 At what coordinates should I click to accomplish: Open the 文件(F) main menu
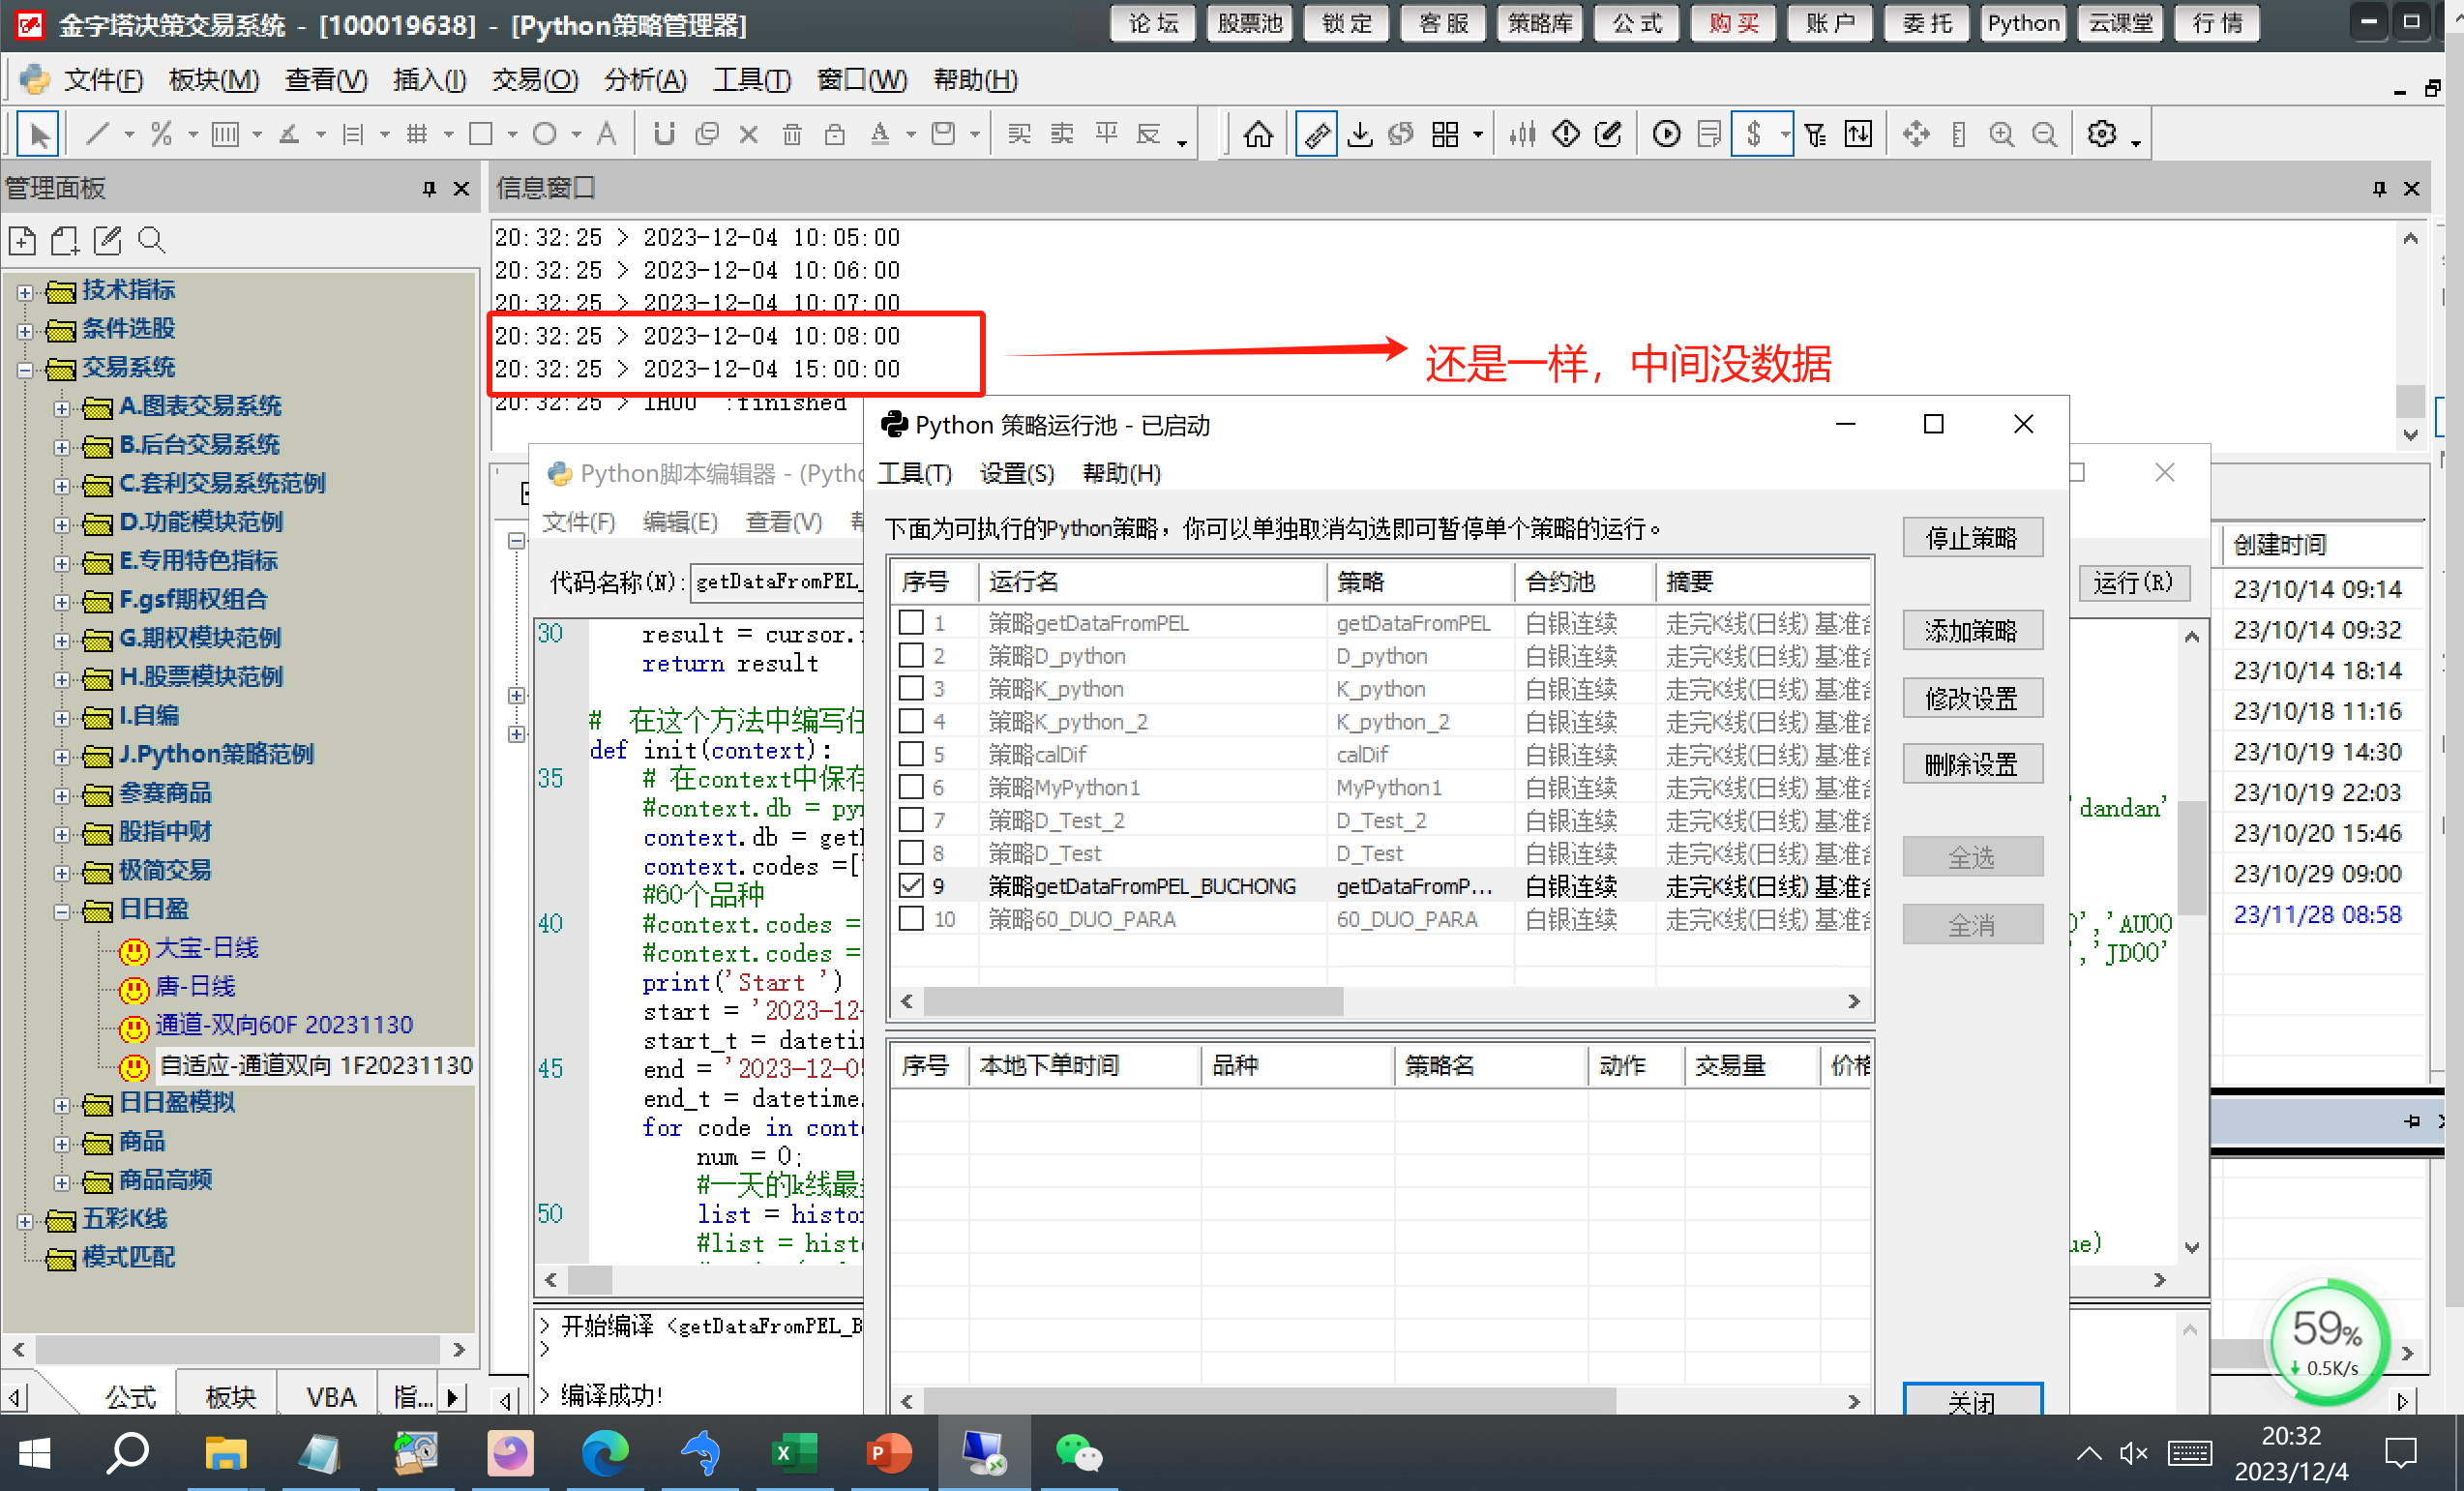(x=104, y=80)
